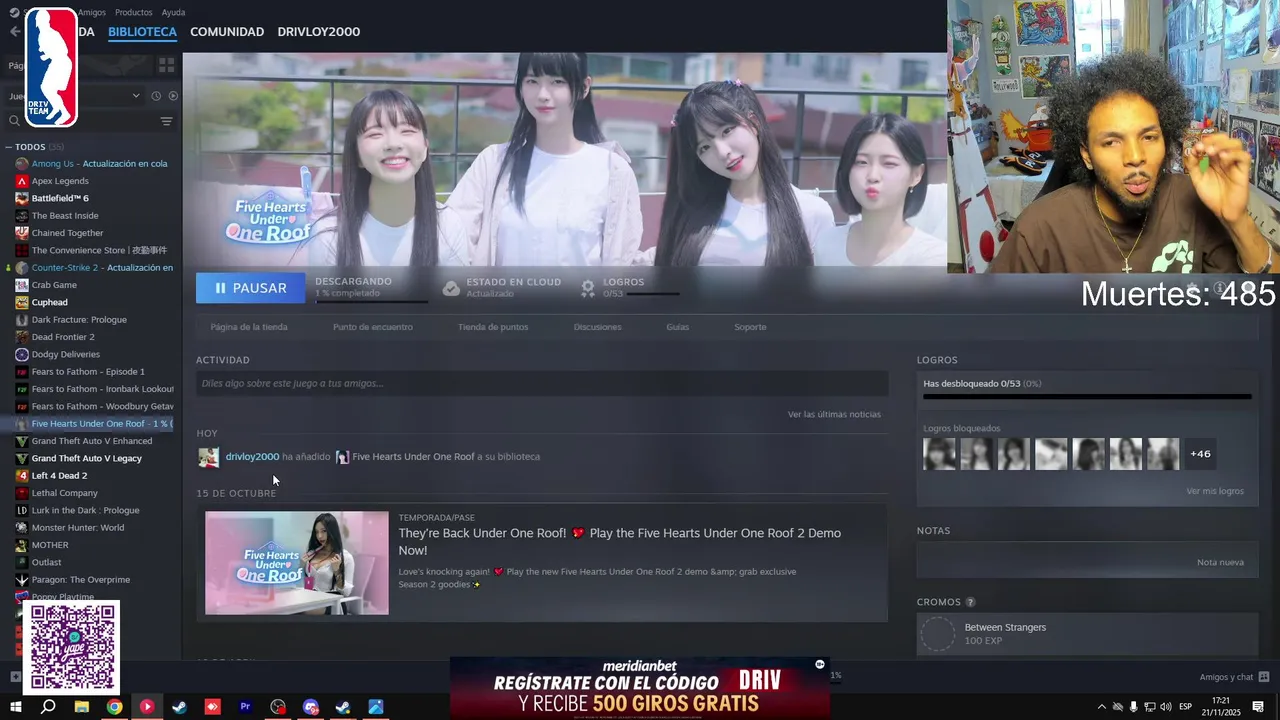Click the Paragon: The Overprime icon
Image resolution: width=1280 pixels, height=720 pixels.
click(22, 579)
